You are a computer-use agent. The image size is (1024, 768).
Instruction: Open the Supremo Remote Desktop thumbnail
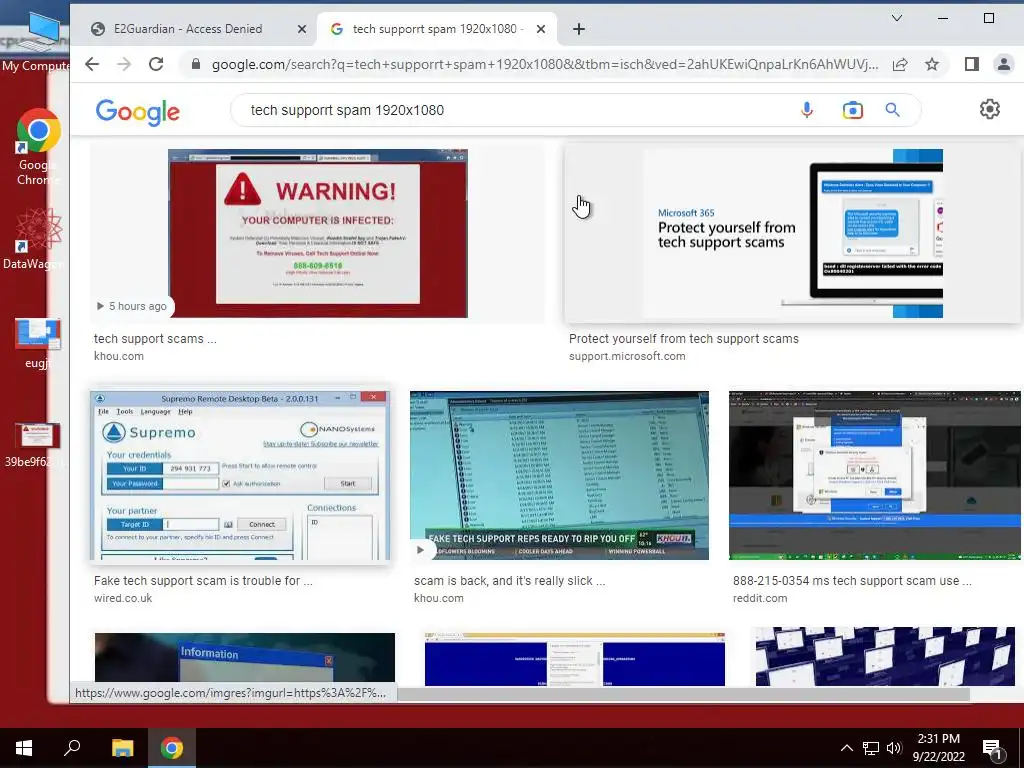pos(240,475)
